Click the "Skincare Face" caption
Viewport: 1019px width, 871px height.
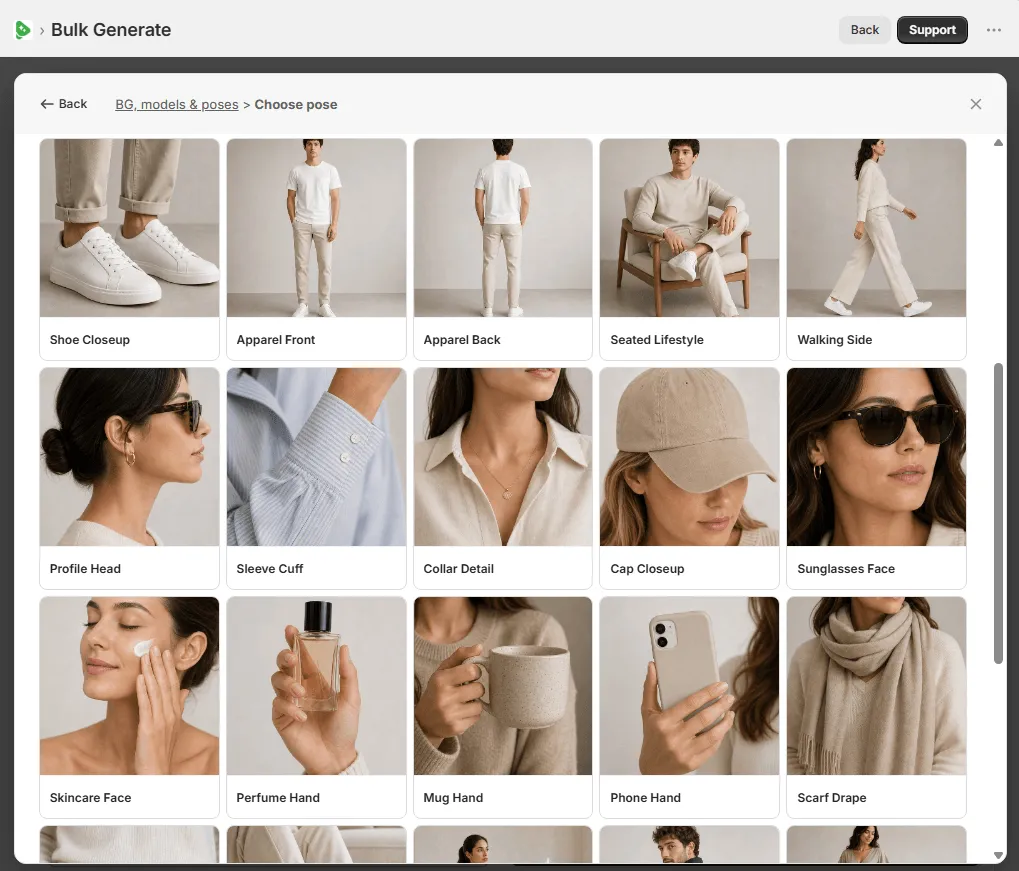click(90, 797)
